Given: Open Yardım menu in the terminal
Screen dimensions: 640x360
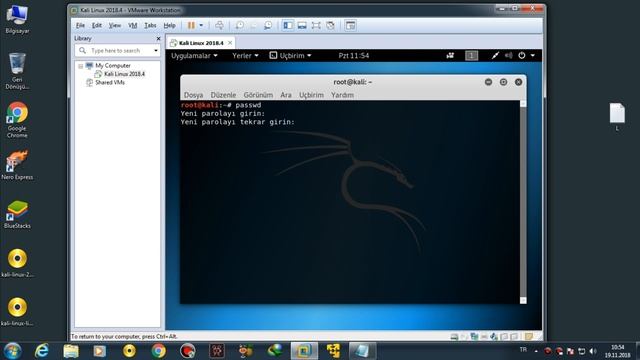Looking at the screenshot, I should pos(342,95).
